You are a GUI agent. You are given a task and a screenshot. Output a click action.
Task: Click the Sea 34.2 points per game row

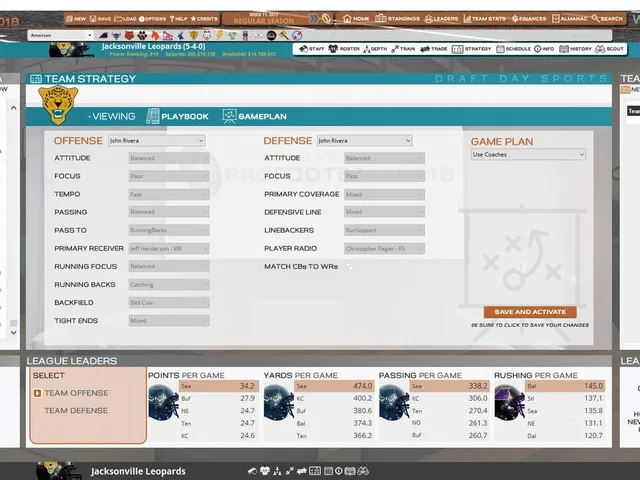click(x=218, y=386)
